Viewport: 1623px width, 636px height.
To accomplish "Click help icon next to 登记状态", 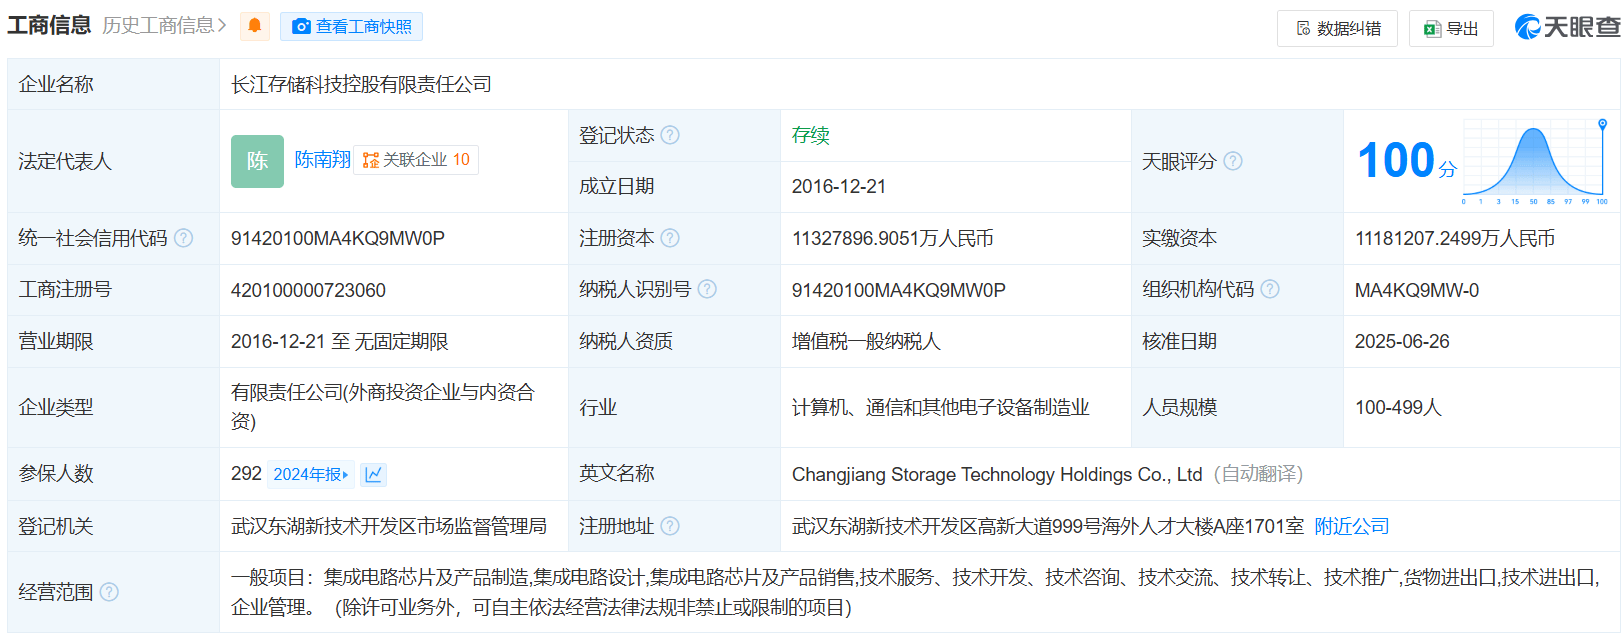I will click(x=670, y=135).
